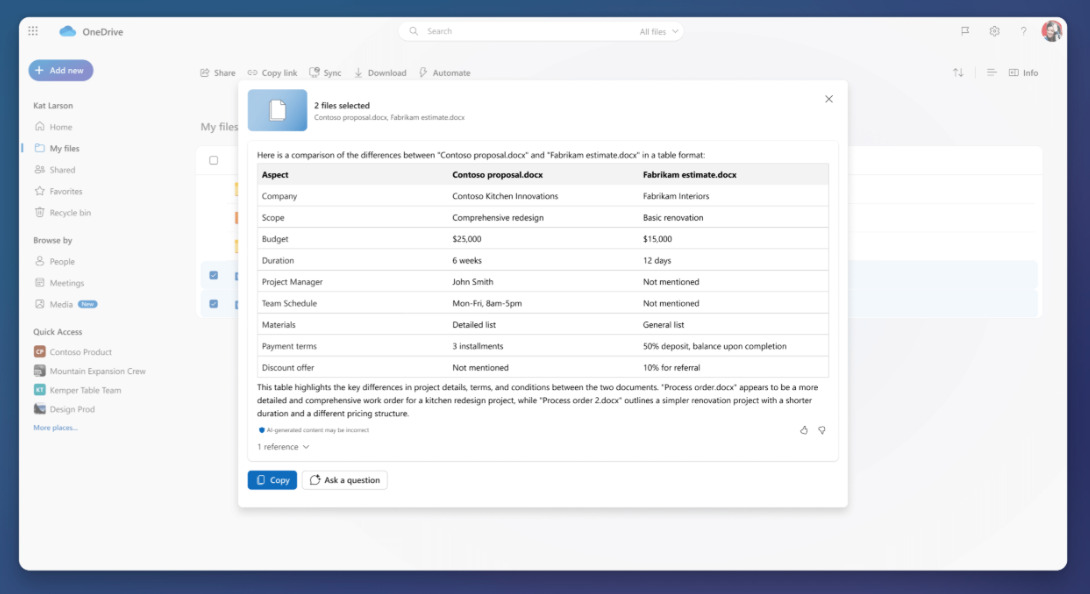Screen dimensions: 1090x594
Task: Browse by Meetings
Action: 59,283
